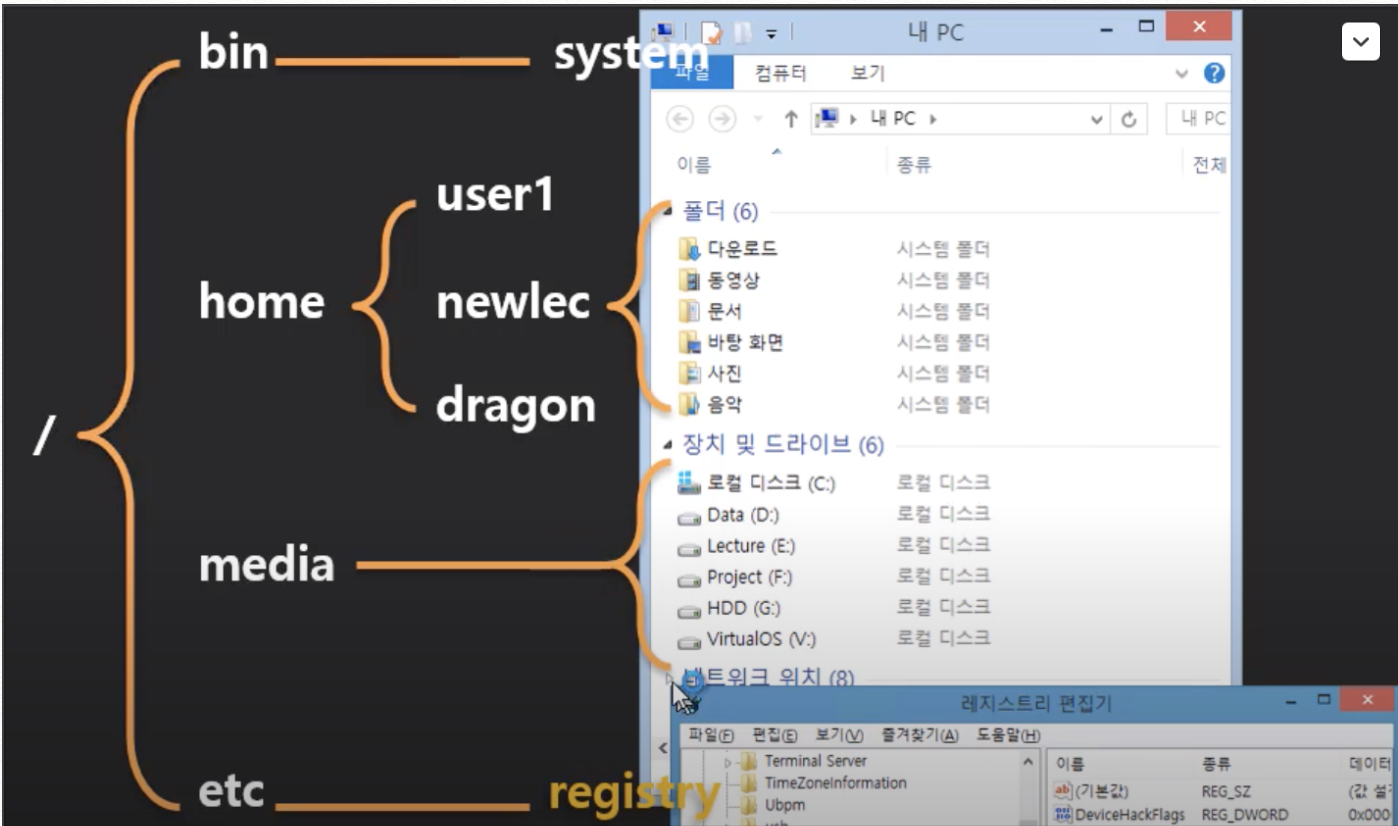The height and width of the screenshot is (826, 1398).
Task: Click the 전체 column header
Action: [x=1209, y=165]
